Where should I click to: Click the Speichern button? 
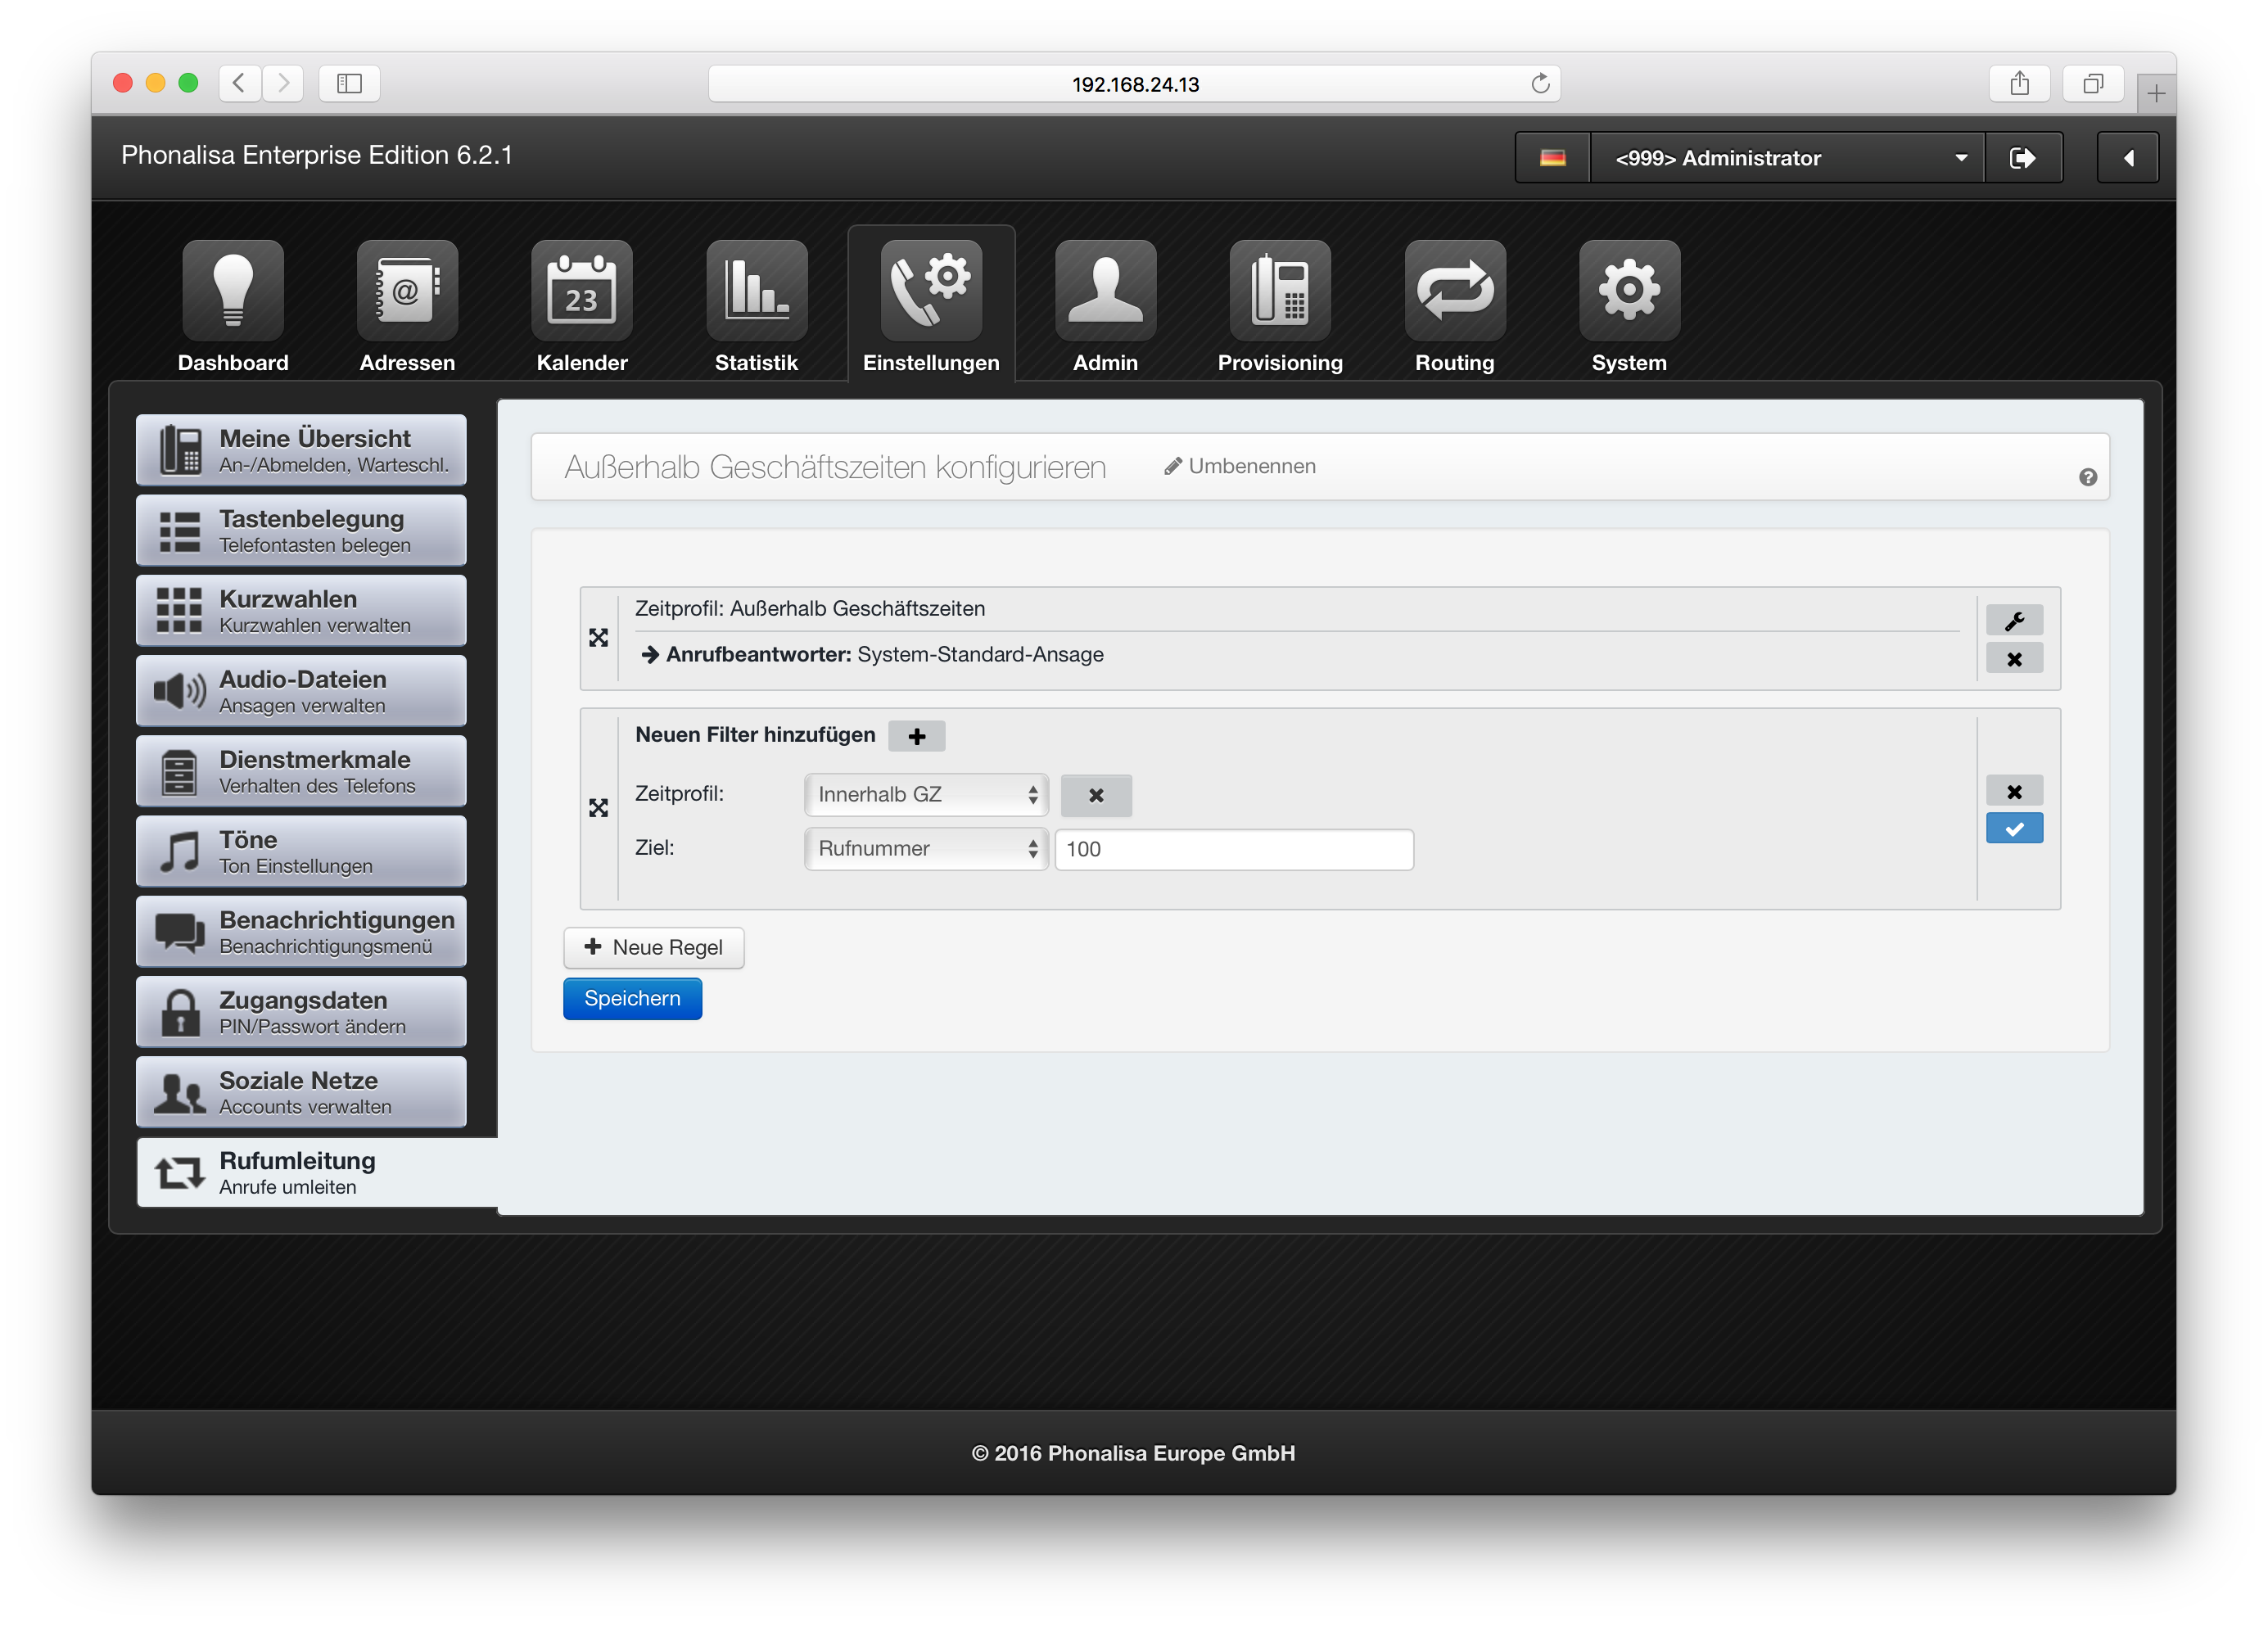click(x=632, y=999)
